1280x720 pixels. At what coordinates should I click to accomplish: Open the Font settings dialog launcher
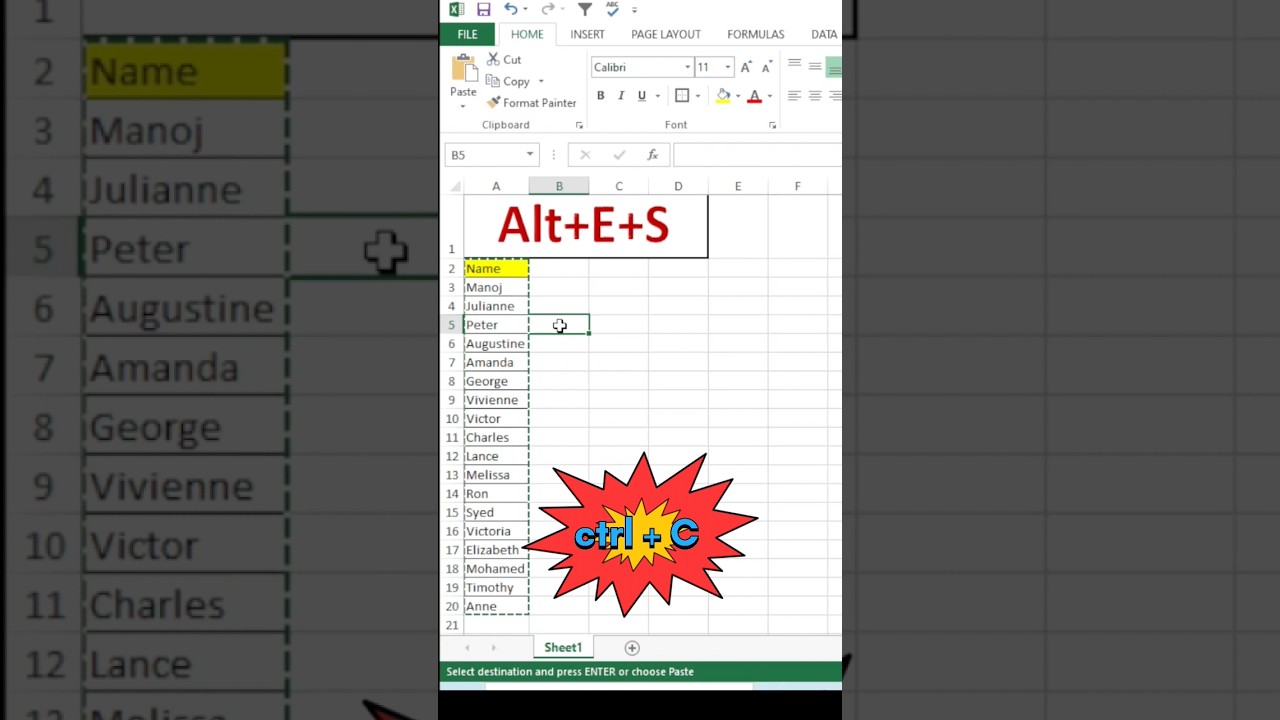772,126
